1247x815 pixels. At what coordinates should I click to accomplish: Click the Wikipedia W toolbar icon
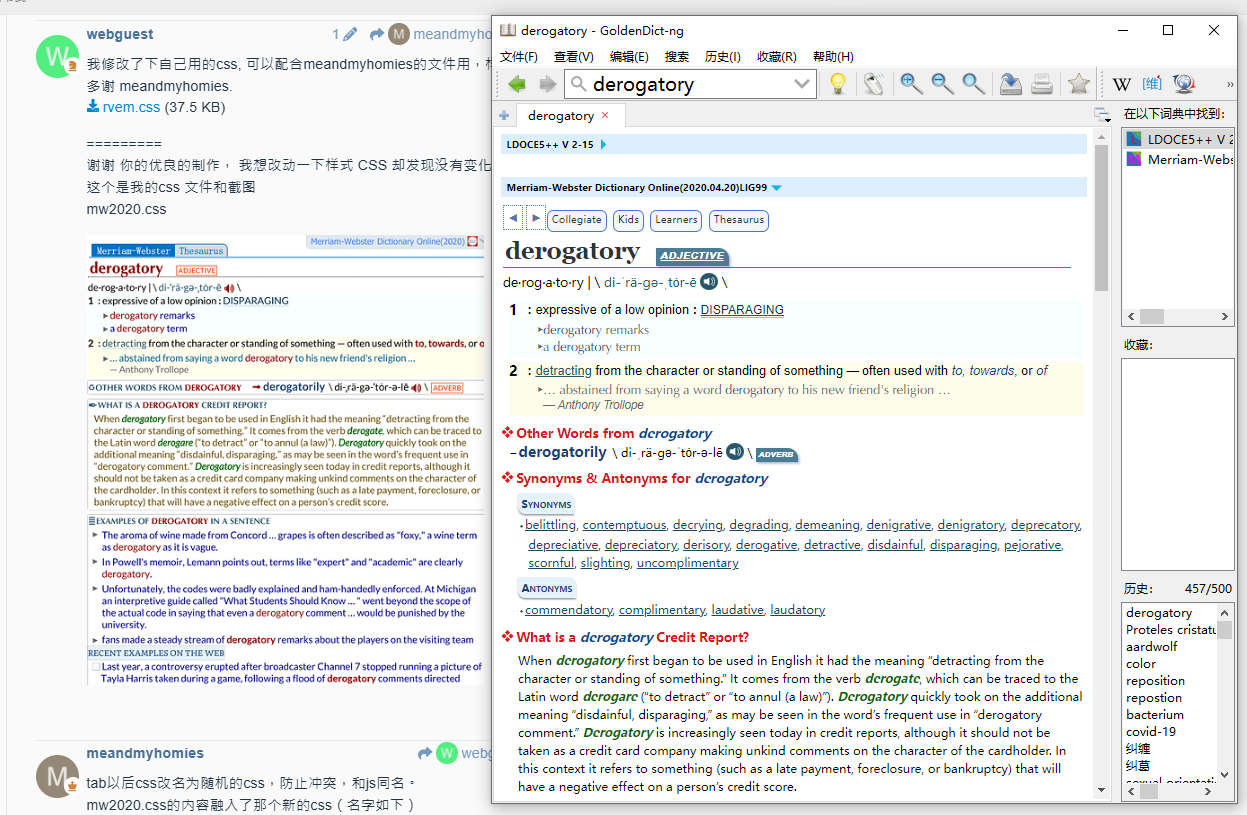point(1122,84)
